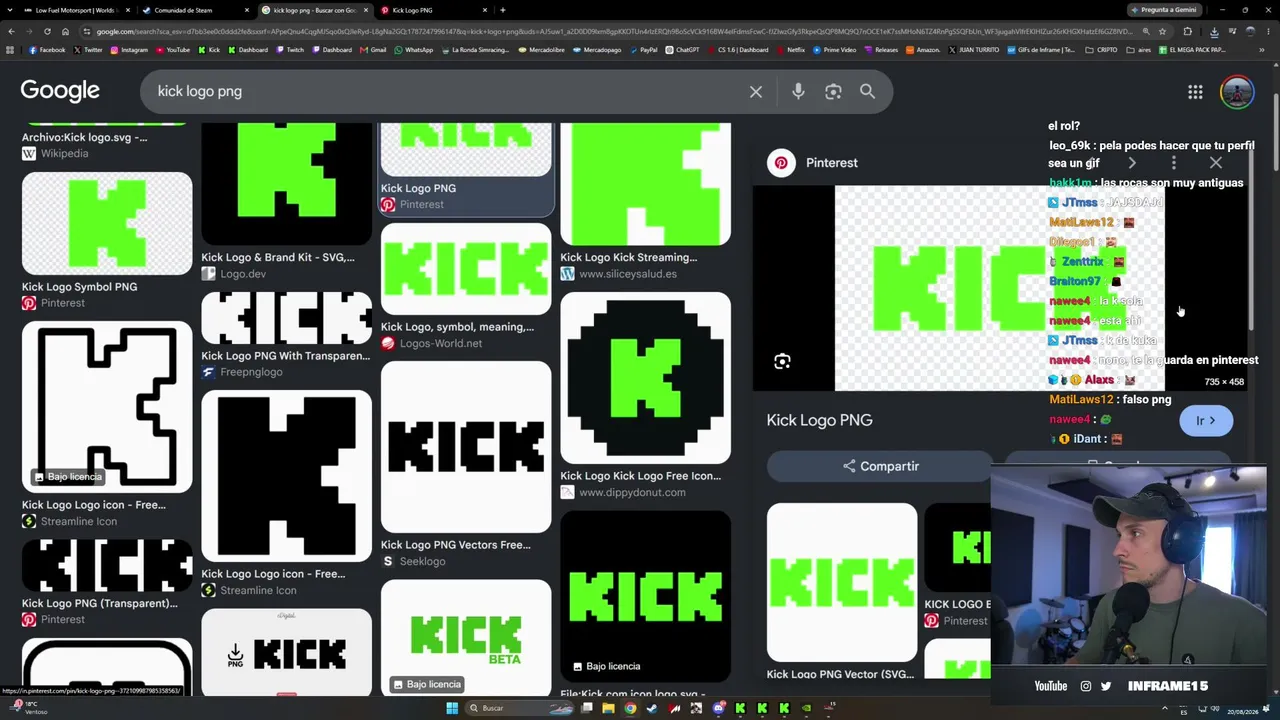Click the Pinterest source icon in preview panel

(781, 163)
